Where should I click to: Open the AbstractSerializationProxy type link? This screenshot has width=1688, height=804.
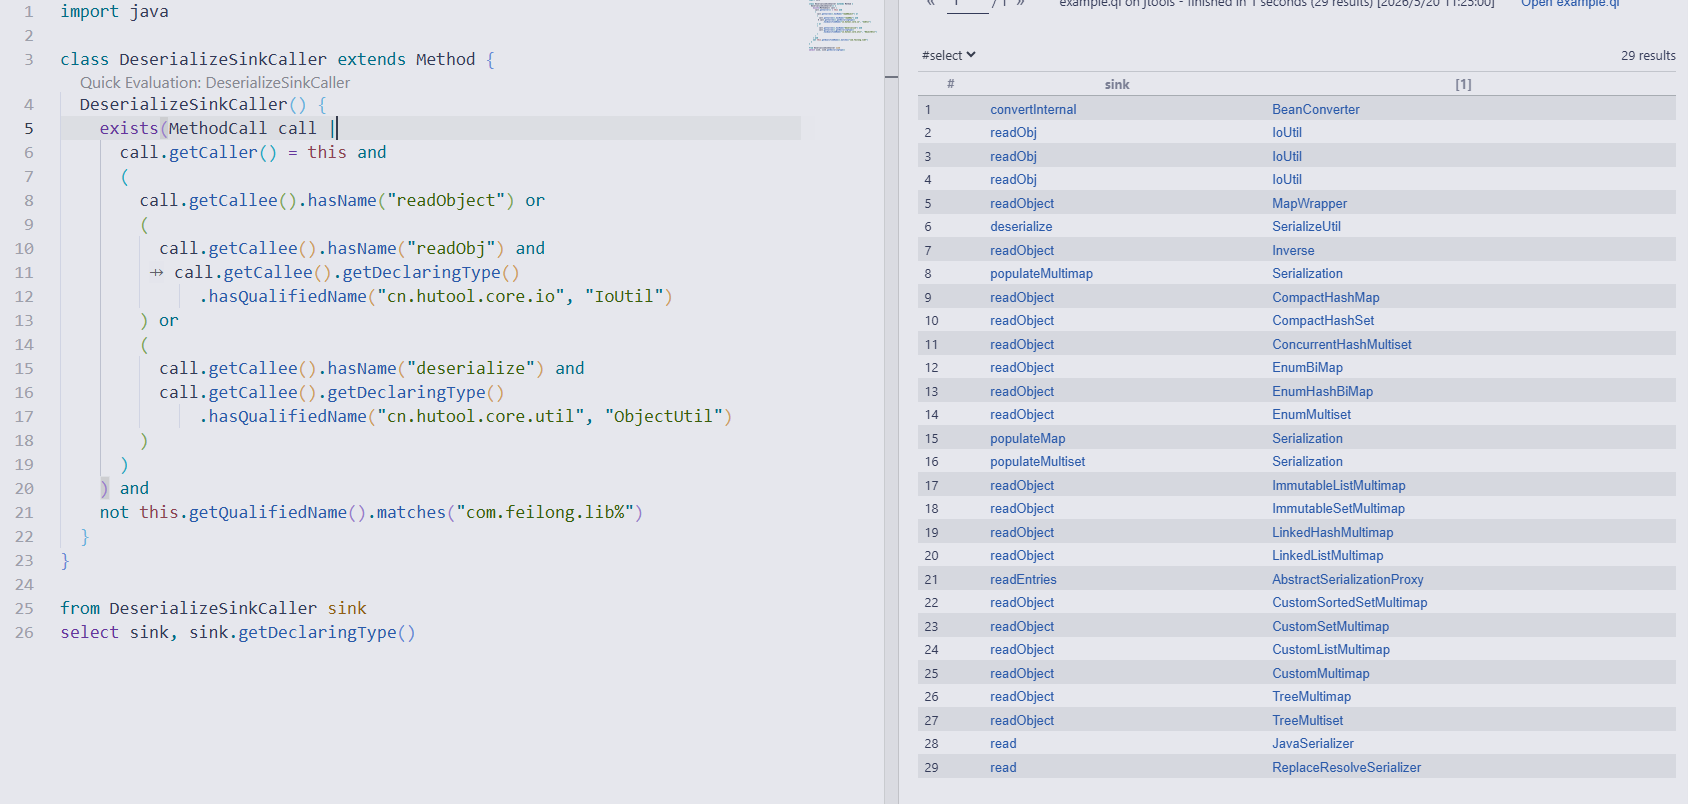(1347, 580)
